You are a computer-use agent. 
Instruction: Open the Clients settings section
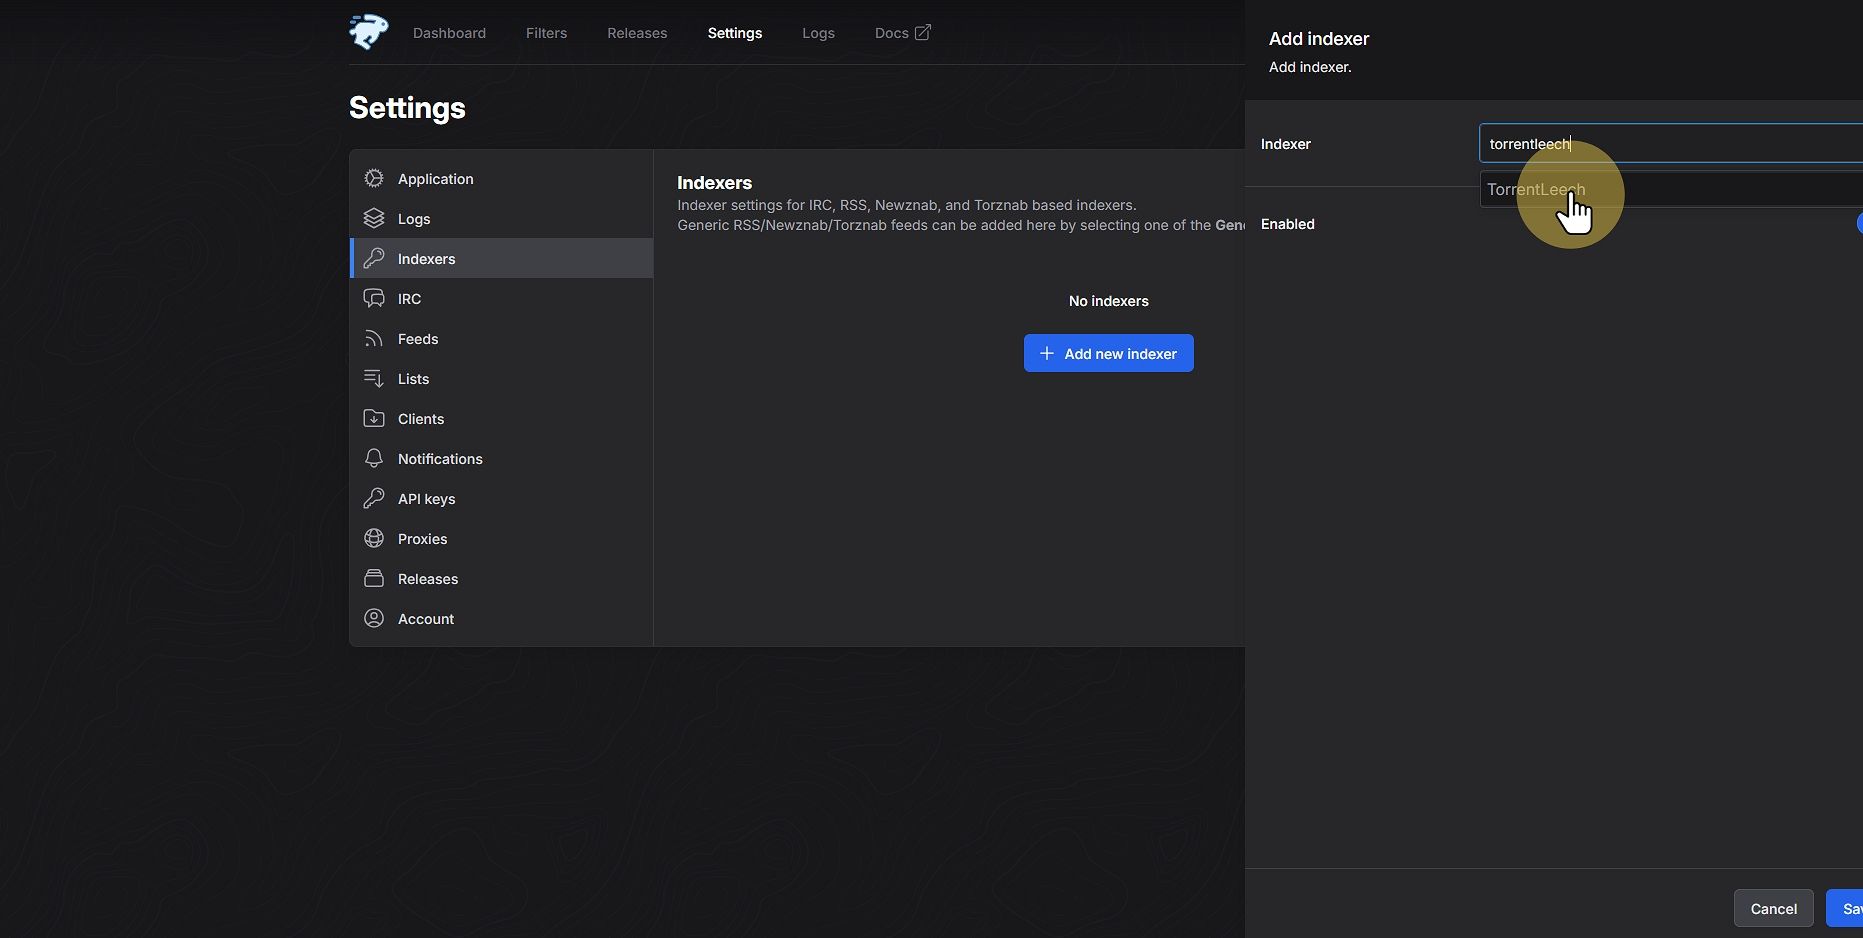pos(501,418)
